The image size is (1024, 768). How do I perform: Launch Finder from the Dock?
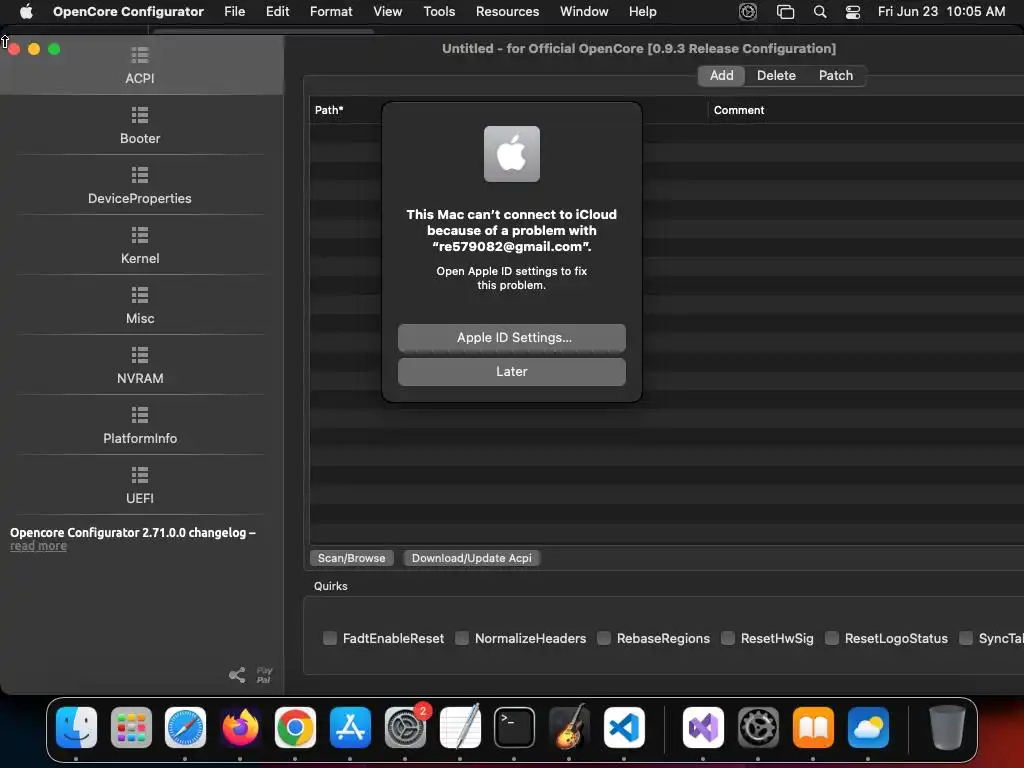click(x=76, y=728)
